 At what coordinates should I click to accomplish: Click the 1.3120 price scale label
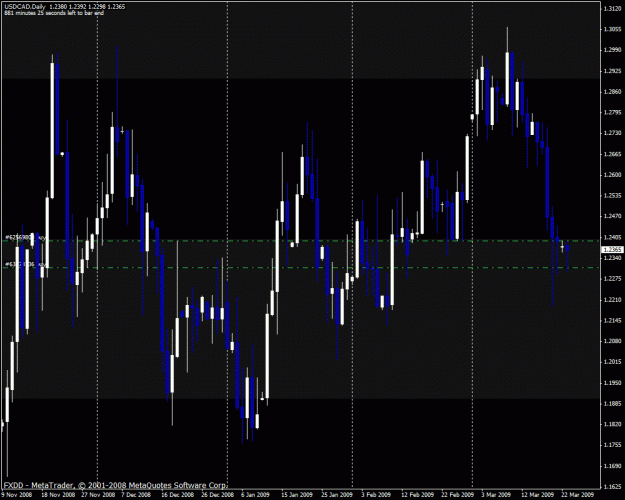click(x=613, y=8)
